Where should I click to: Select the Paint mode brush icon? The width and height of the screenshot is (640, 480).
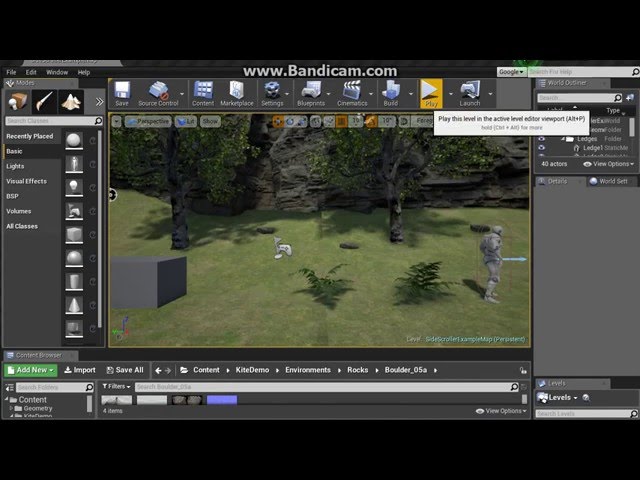pyautogui.click(x=44, y=102)
